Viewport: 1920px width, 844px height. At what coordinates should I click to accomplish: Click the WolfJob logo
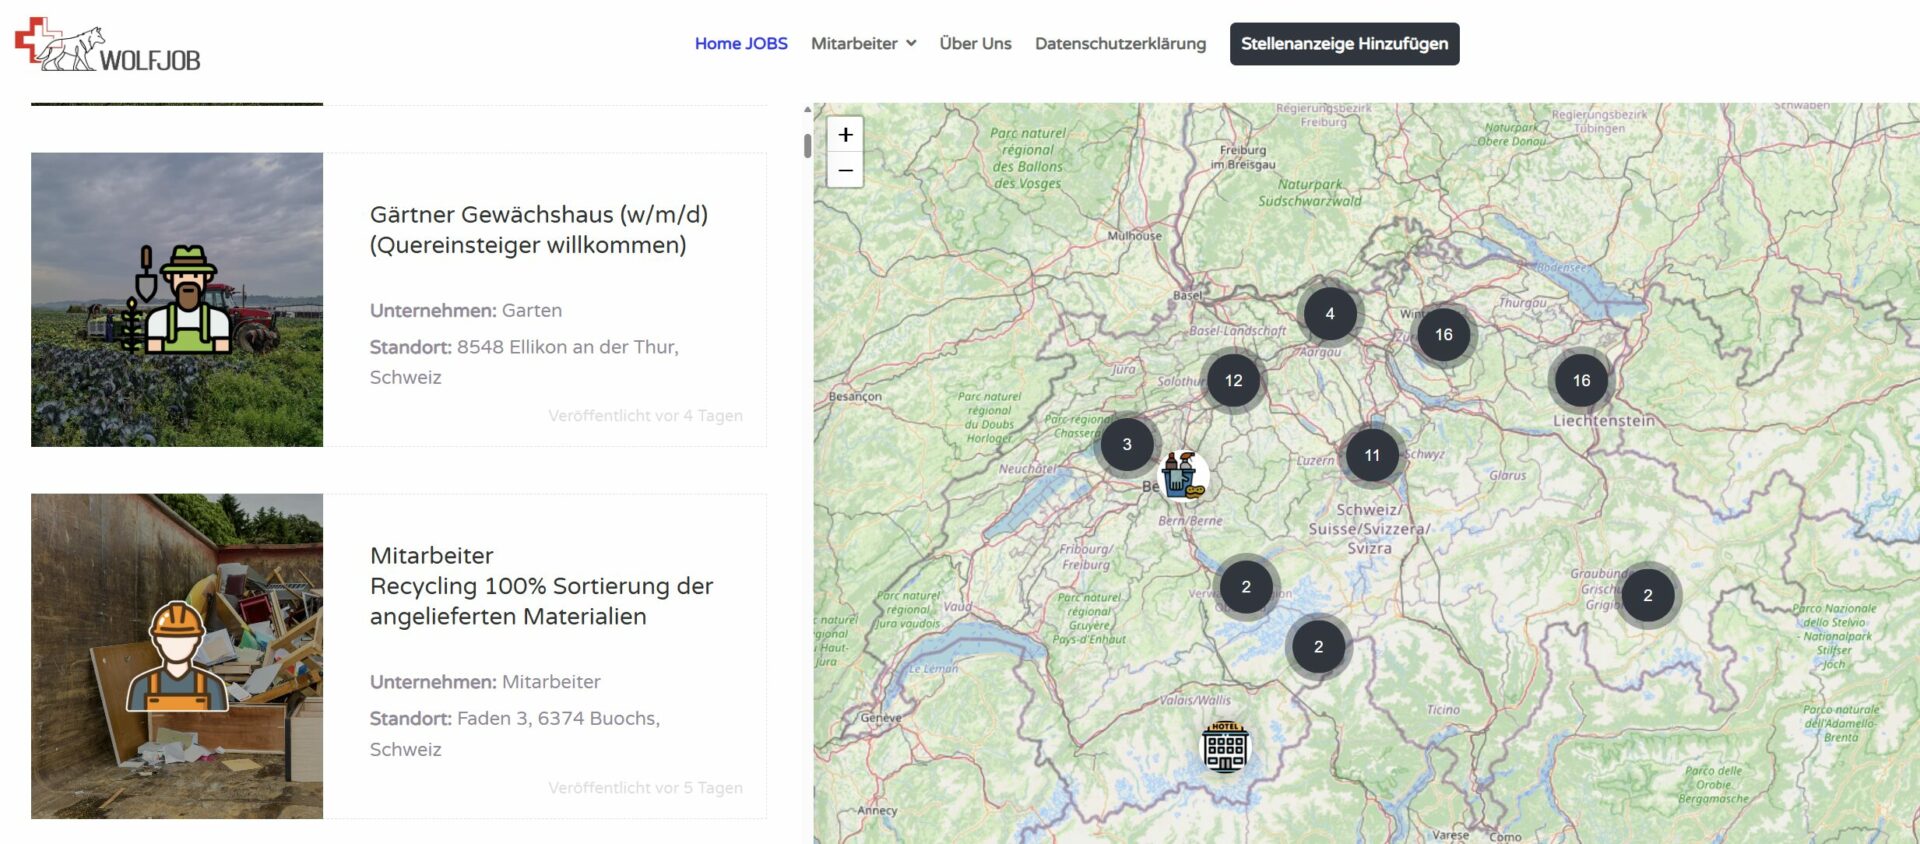(108, 45)
